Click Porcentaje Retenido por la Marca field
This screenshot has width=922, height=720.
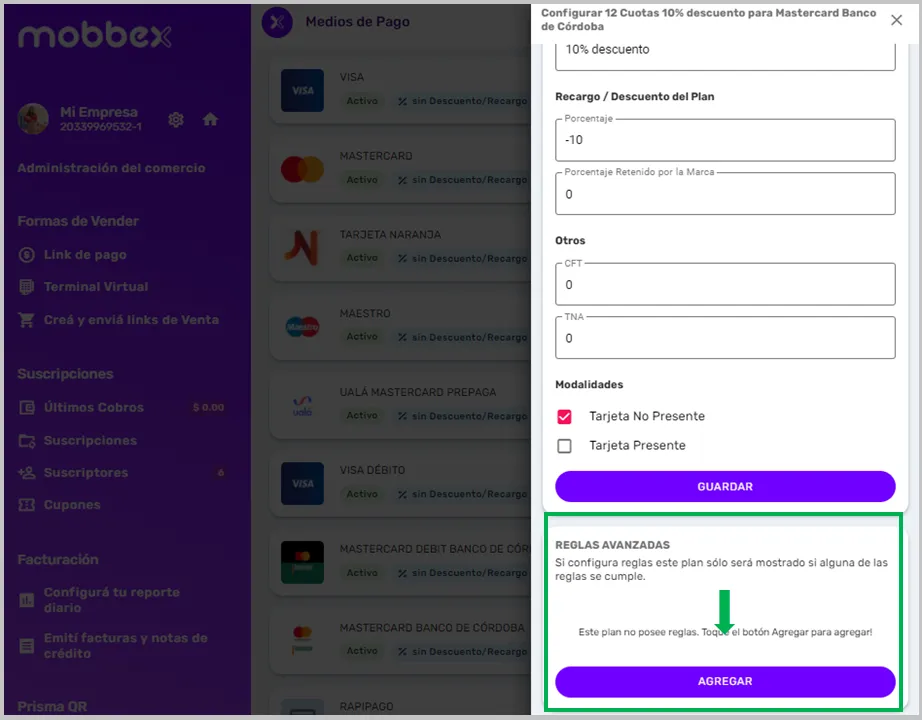pos(725,194)
